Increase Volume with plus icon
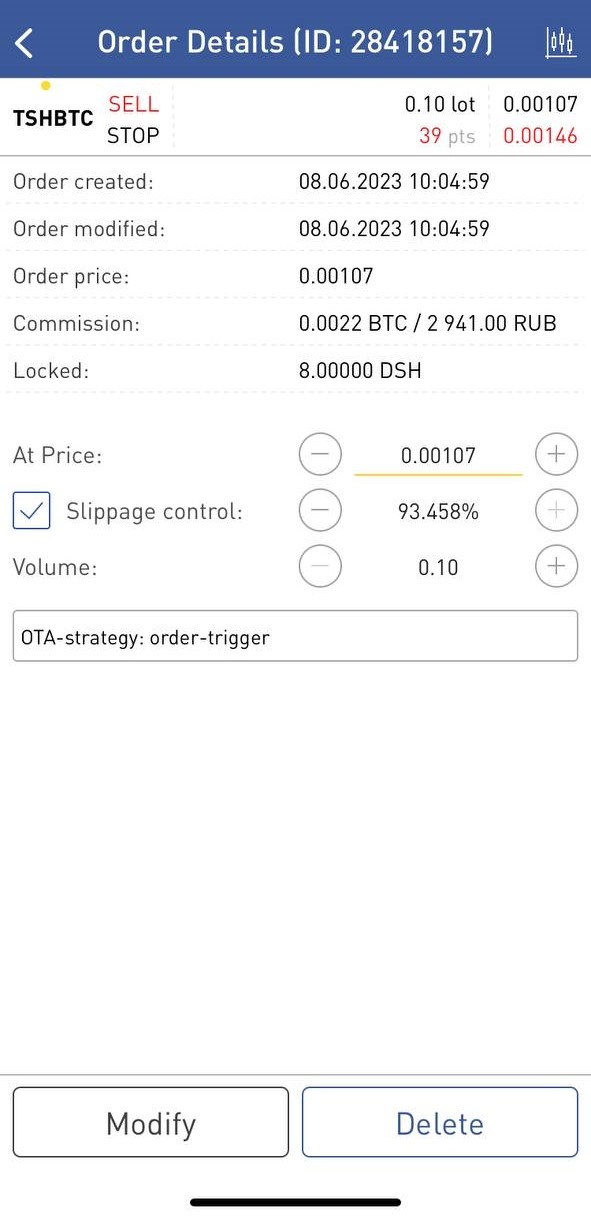 pos(557,567)
